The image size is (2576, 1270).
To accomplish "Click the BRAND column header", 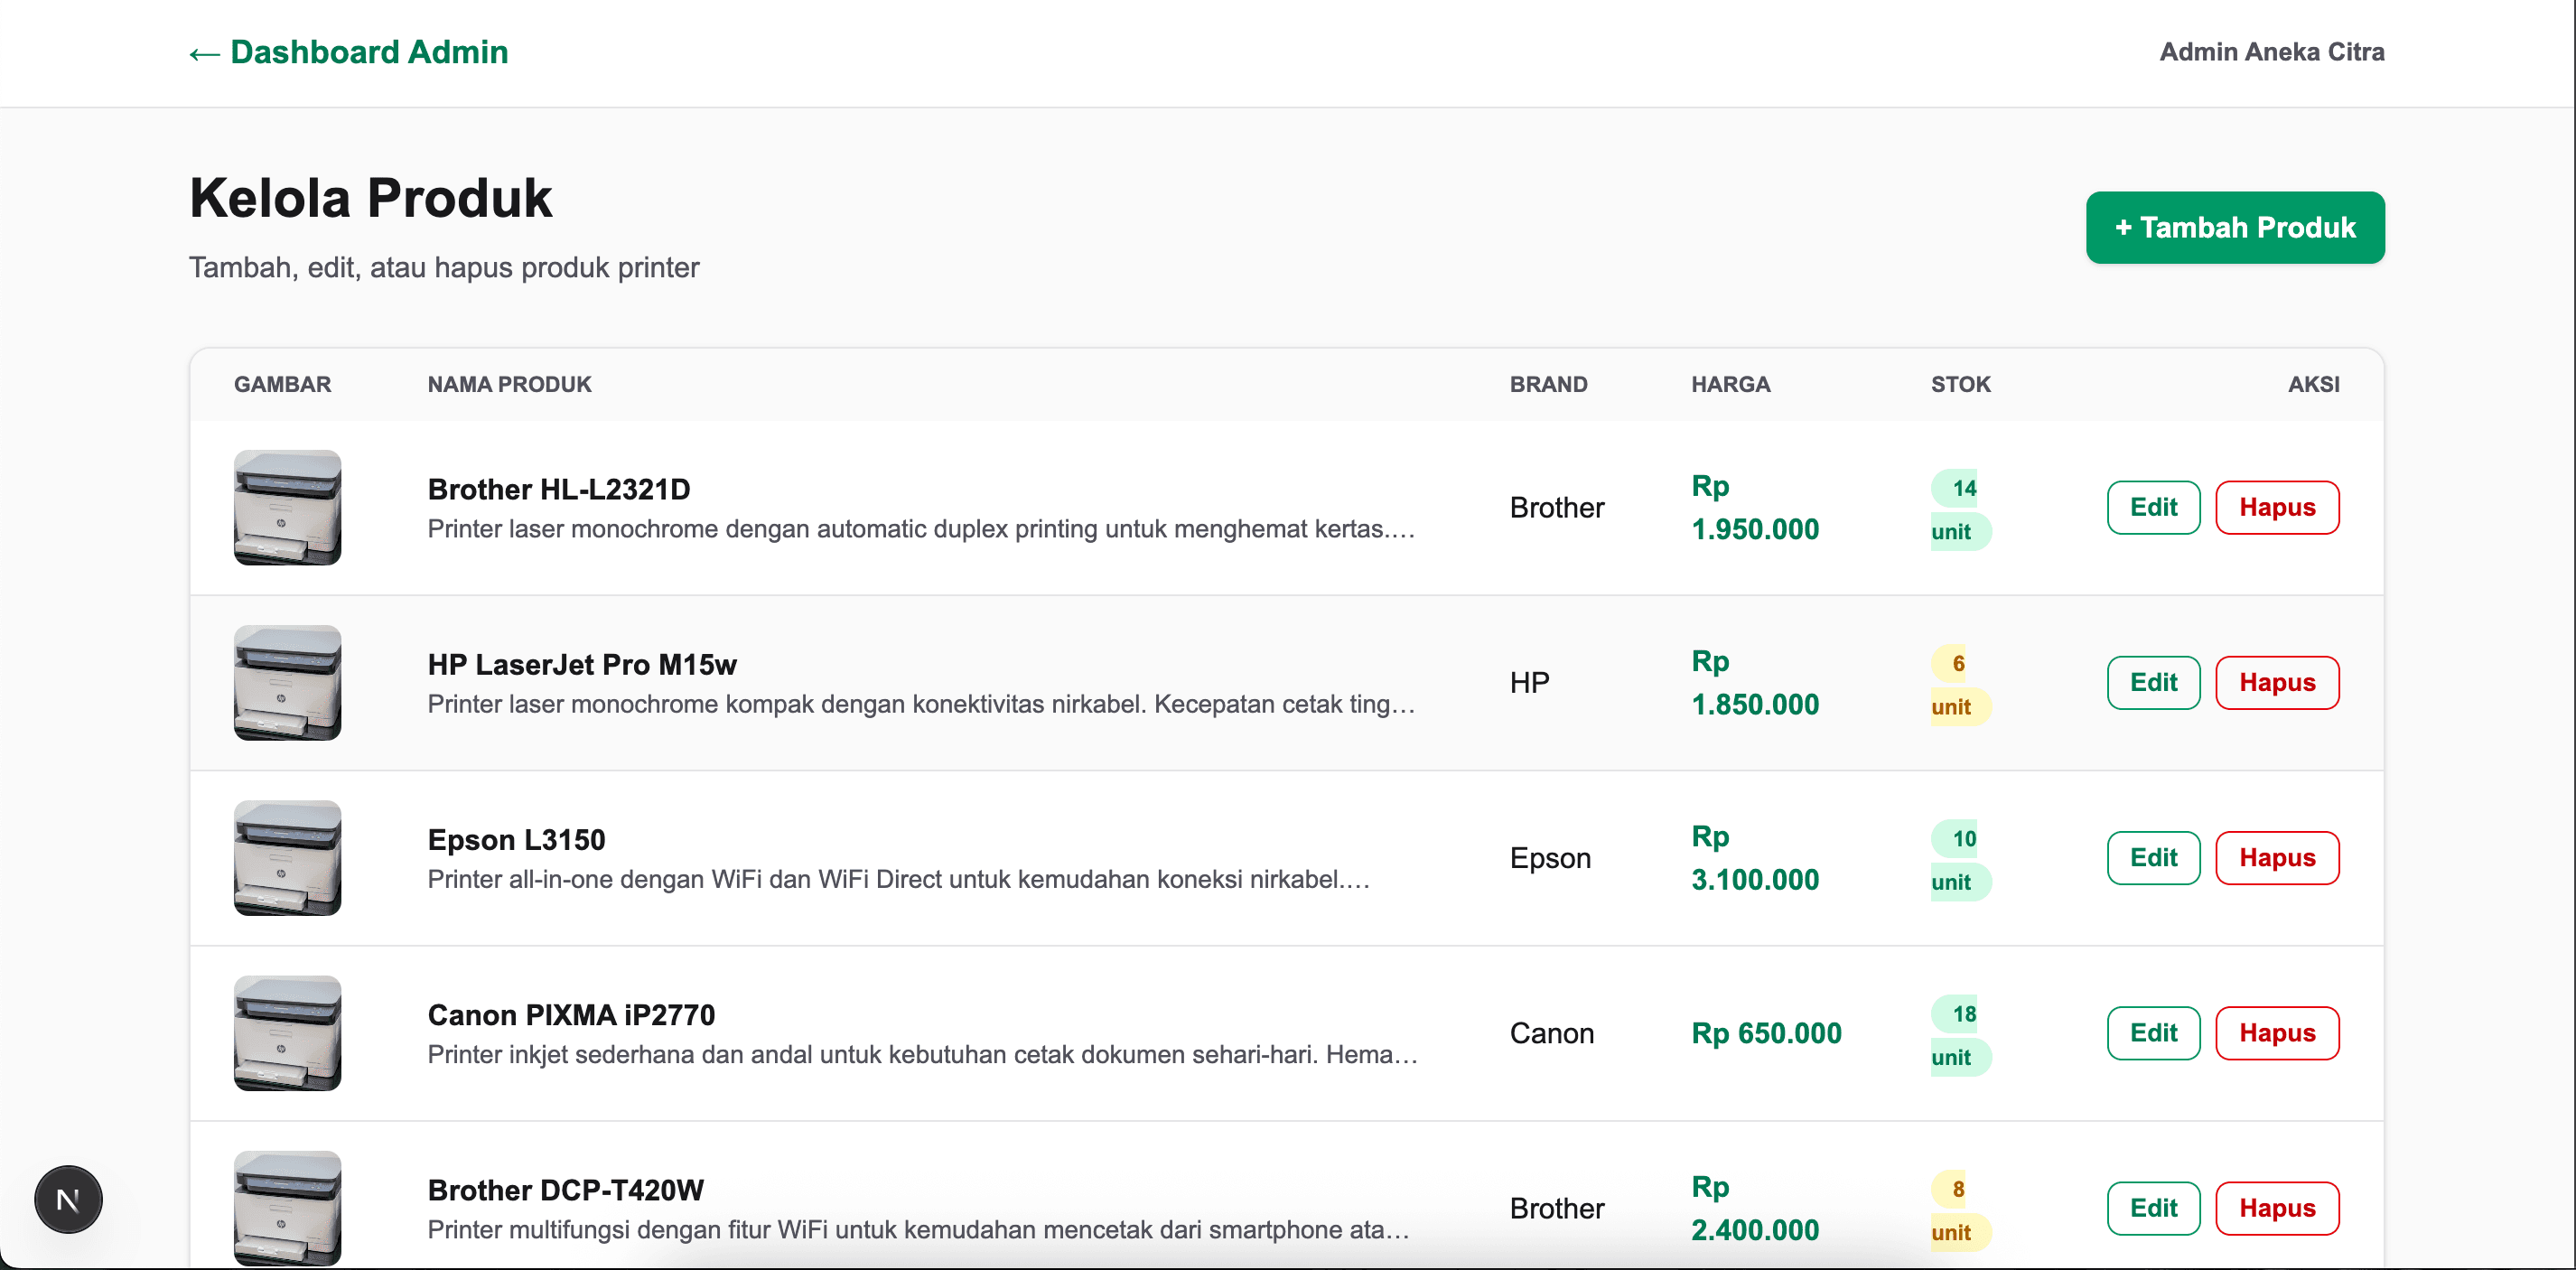I will pyautogui.click(x=1548, y=384).
